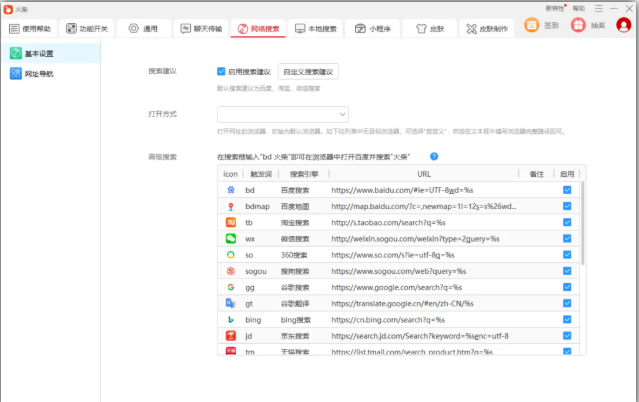Click the Google icon in the gg row
639x402 pixels.
pos(230,287)
